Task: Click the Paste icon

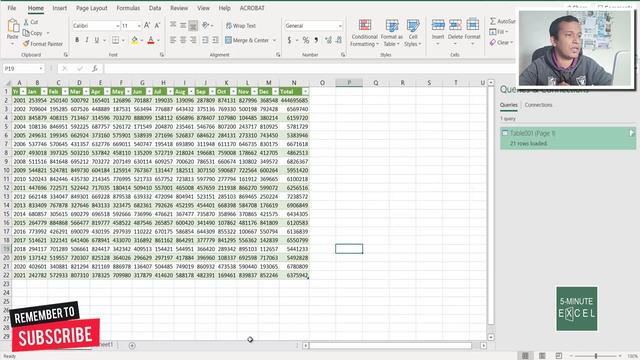Action: tap(13, 26)
